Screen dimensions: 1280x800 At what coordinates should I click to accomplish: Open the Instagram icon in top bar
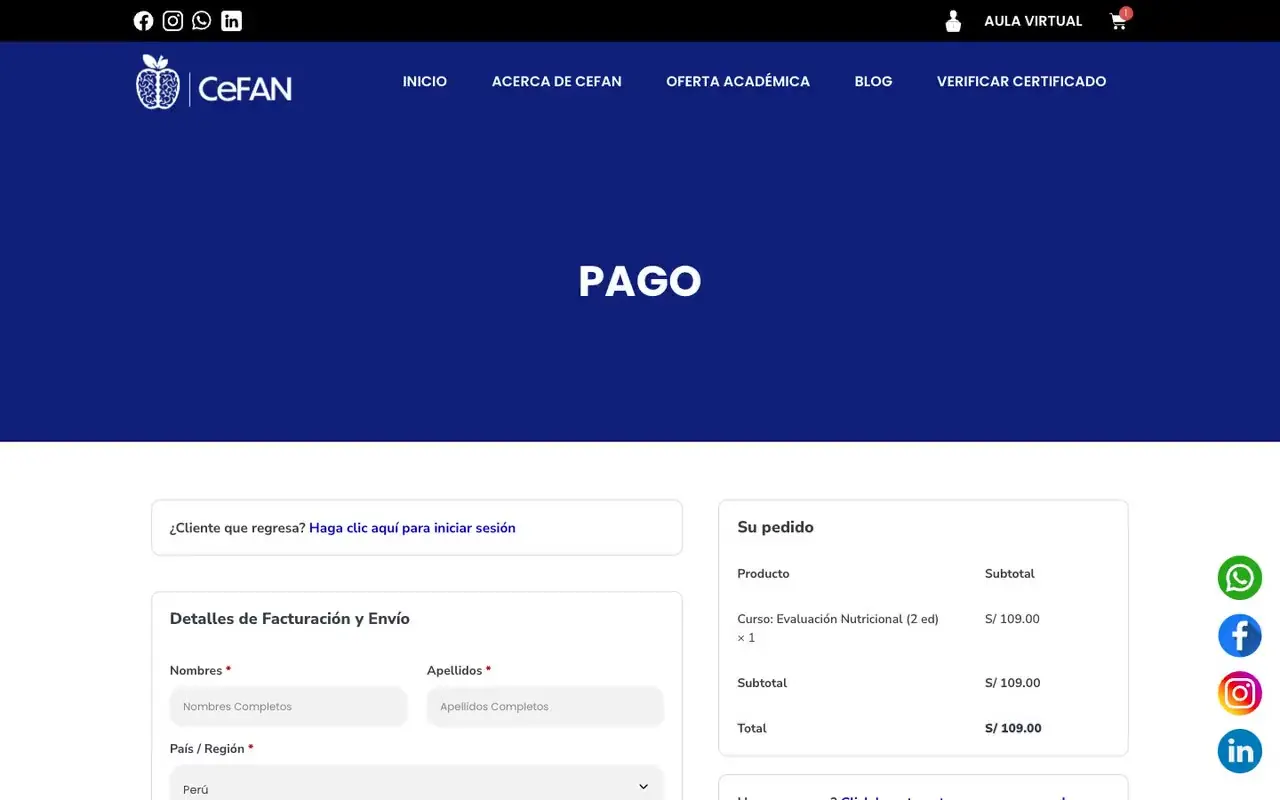coord(173,21)
